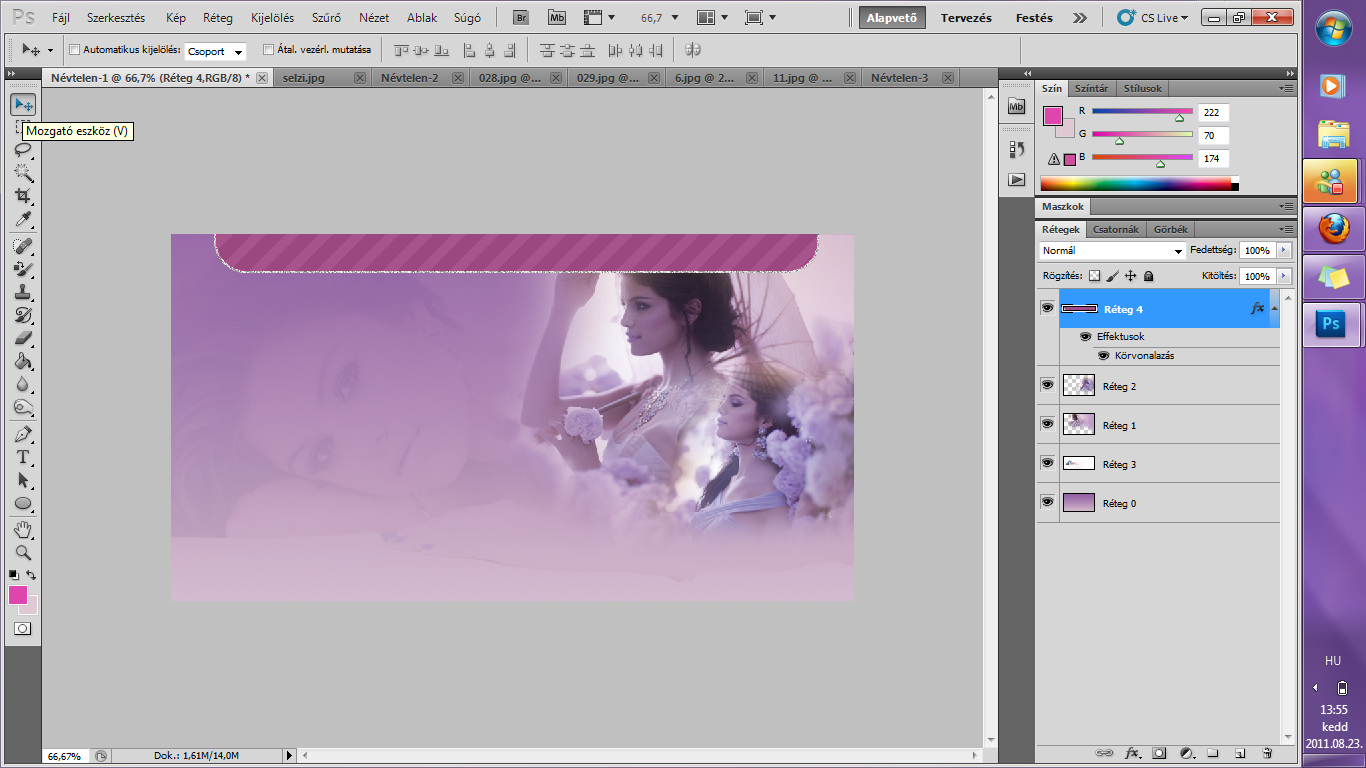Activate the Zoom magnifier tool

coord(22,552)
